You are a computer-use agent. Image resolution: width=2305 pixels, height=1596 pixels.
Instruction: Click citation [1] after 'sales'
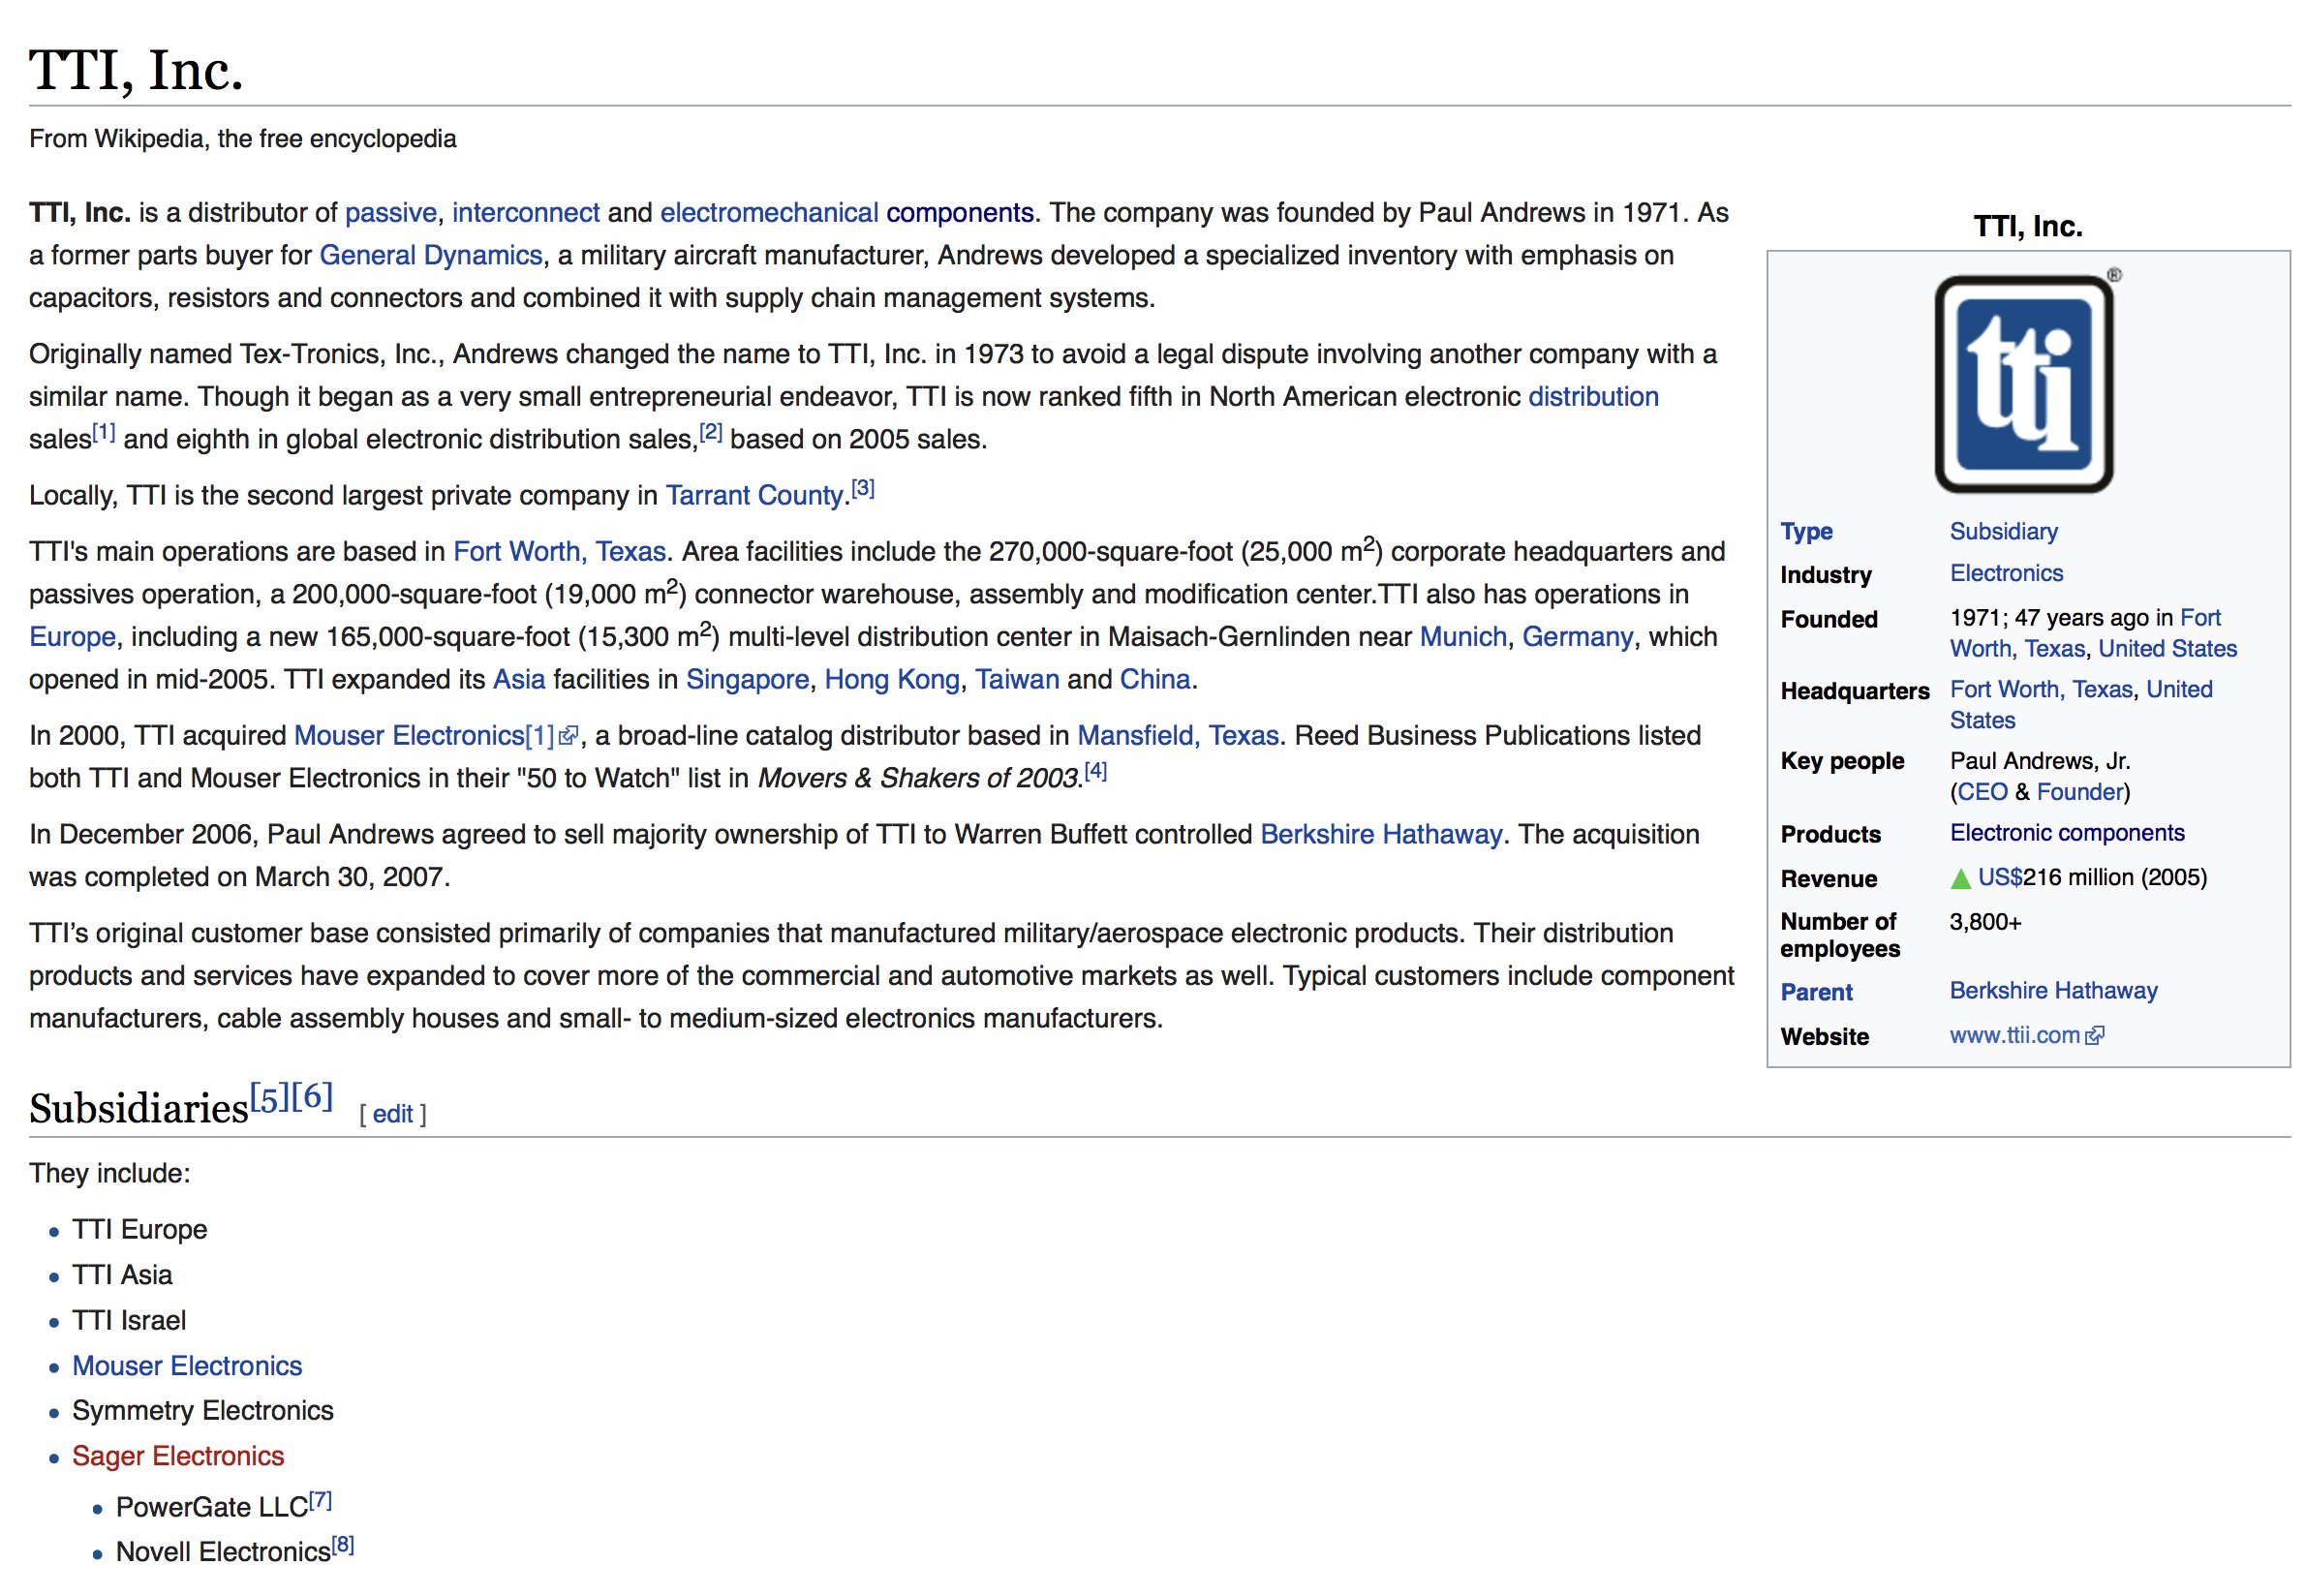pyautogui.click(x=104, y=433)
